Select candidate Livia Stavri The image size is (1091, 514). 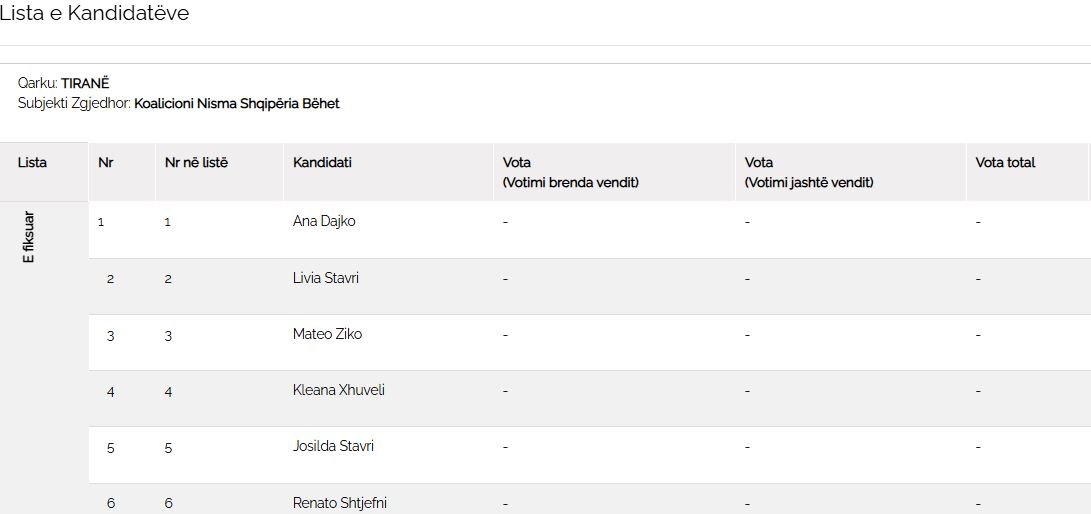(x=326, y=278)
